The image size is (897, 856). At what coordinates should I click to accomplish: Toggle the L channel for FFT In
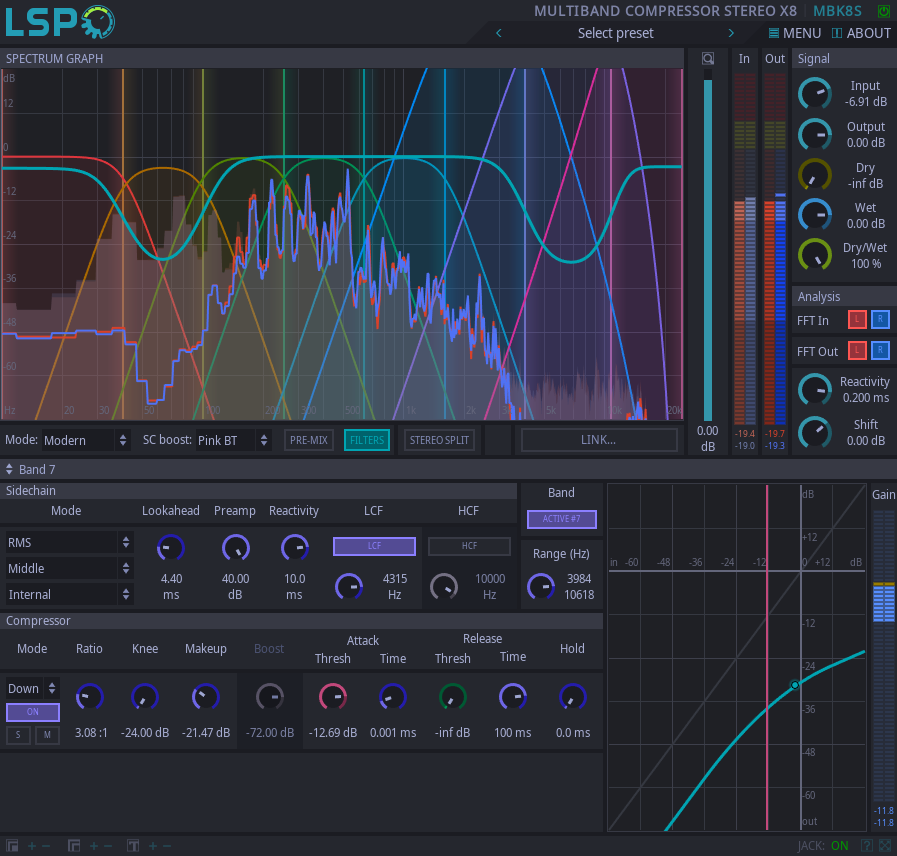[858, 319]
